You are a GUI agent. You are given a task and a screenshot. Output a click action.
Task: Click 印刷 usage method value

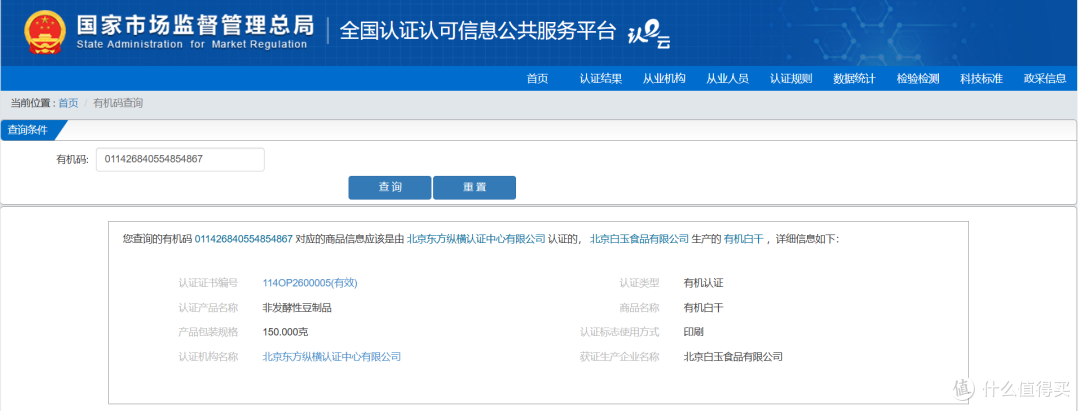tap(694, 333)
